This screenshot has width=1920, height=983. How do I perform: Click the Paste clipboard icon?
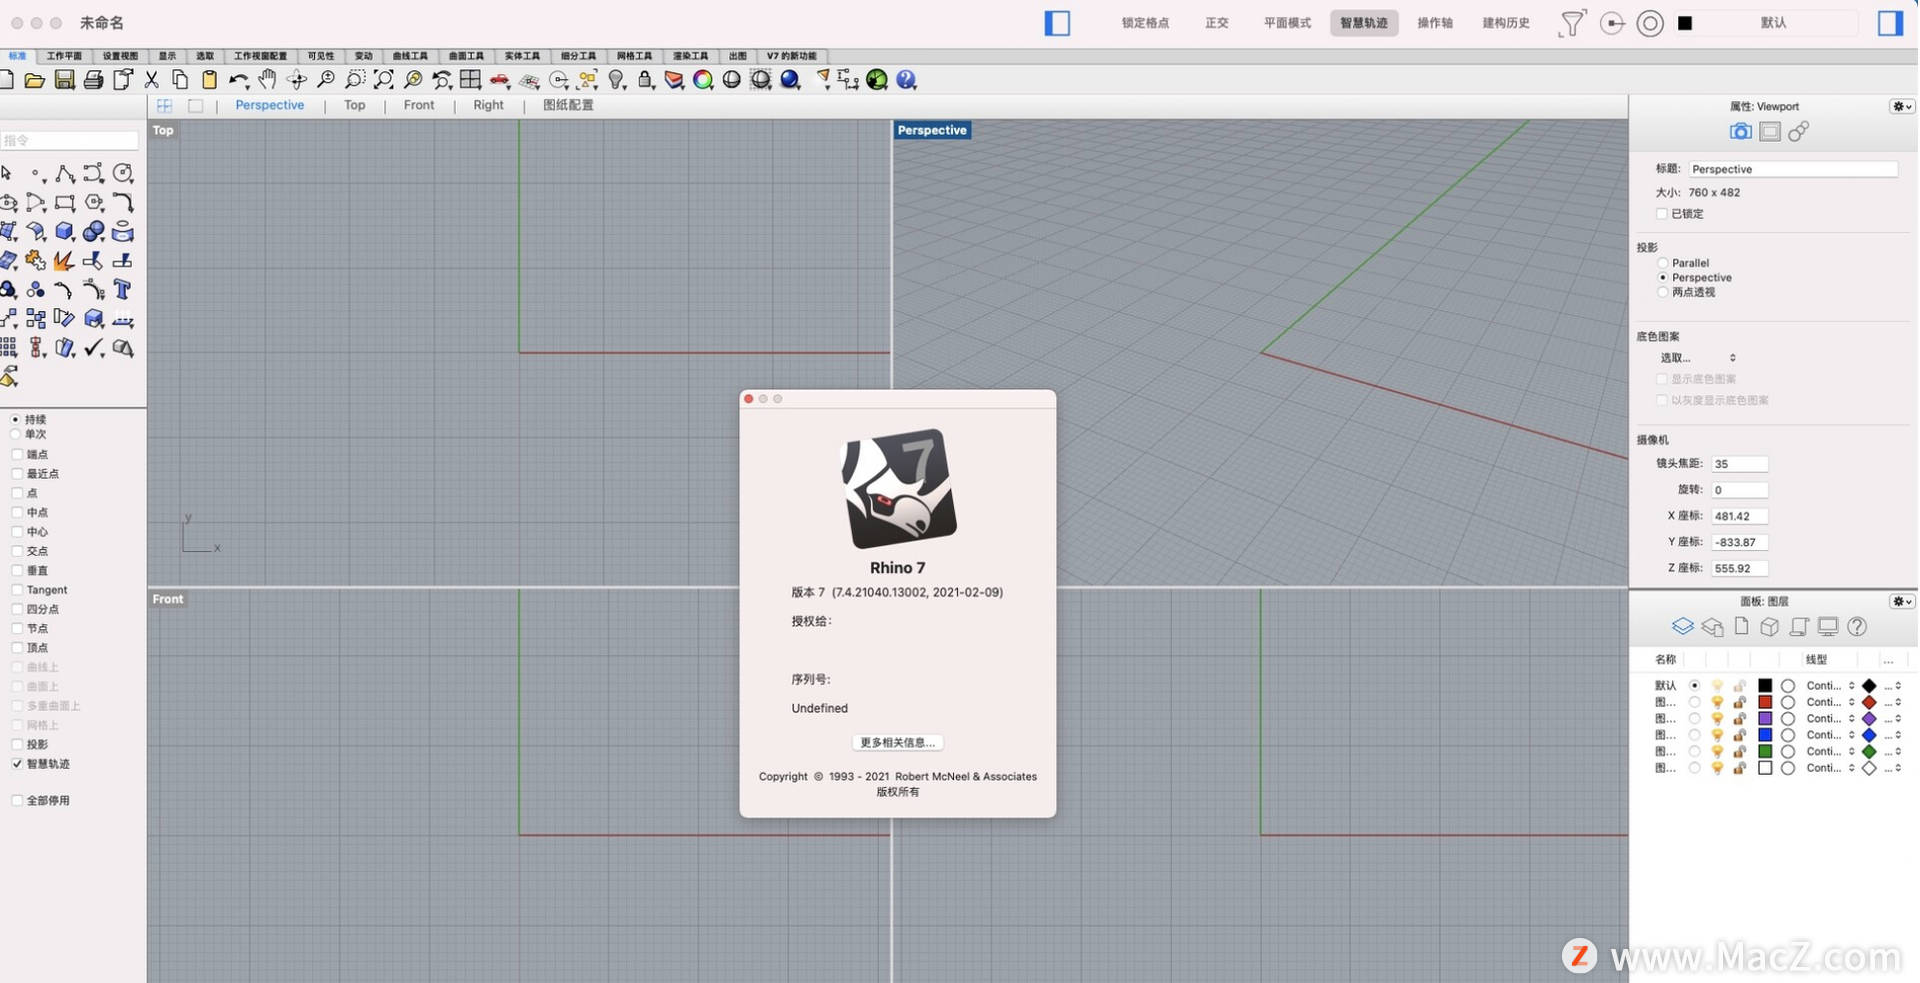[x=210, y=80]
